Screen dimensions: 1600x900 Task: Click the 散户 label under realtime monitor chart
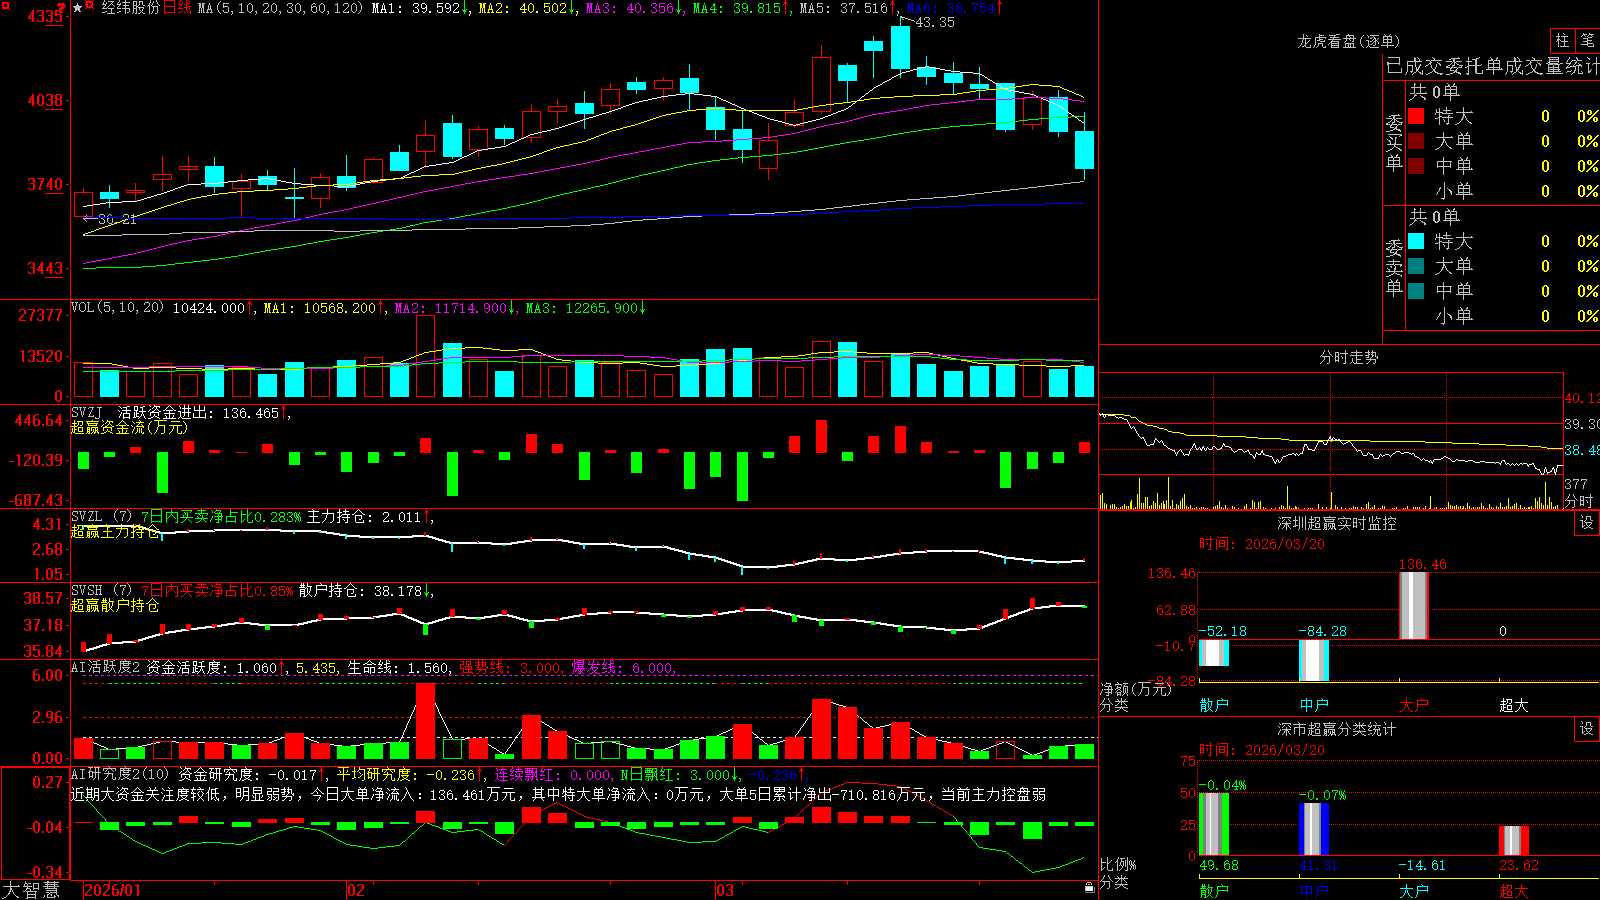tap(1214, 705)
